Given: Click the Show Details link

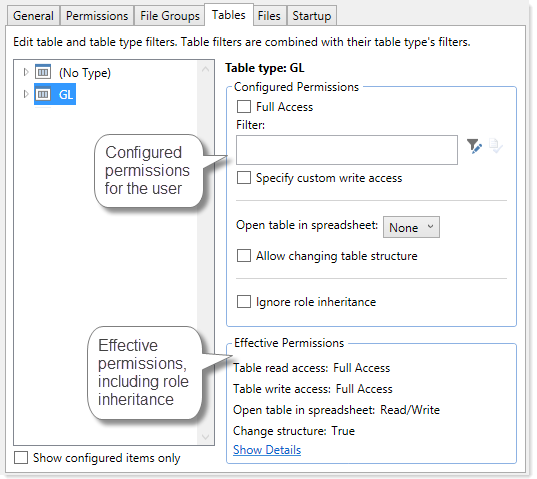Looking at the screenshot, I should pyautogui.click(x=267, y=450).
